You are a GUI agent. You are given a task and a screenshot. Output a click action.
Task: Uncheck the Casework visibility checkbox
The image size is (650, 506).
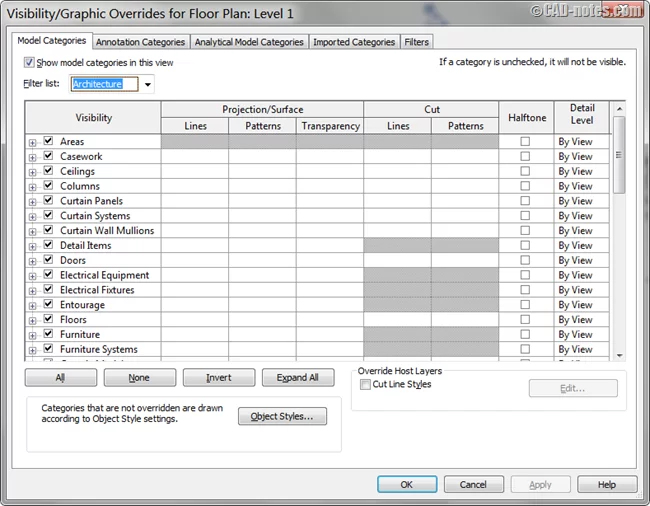point(47,157)
